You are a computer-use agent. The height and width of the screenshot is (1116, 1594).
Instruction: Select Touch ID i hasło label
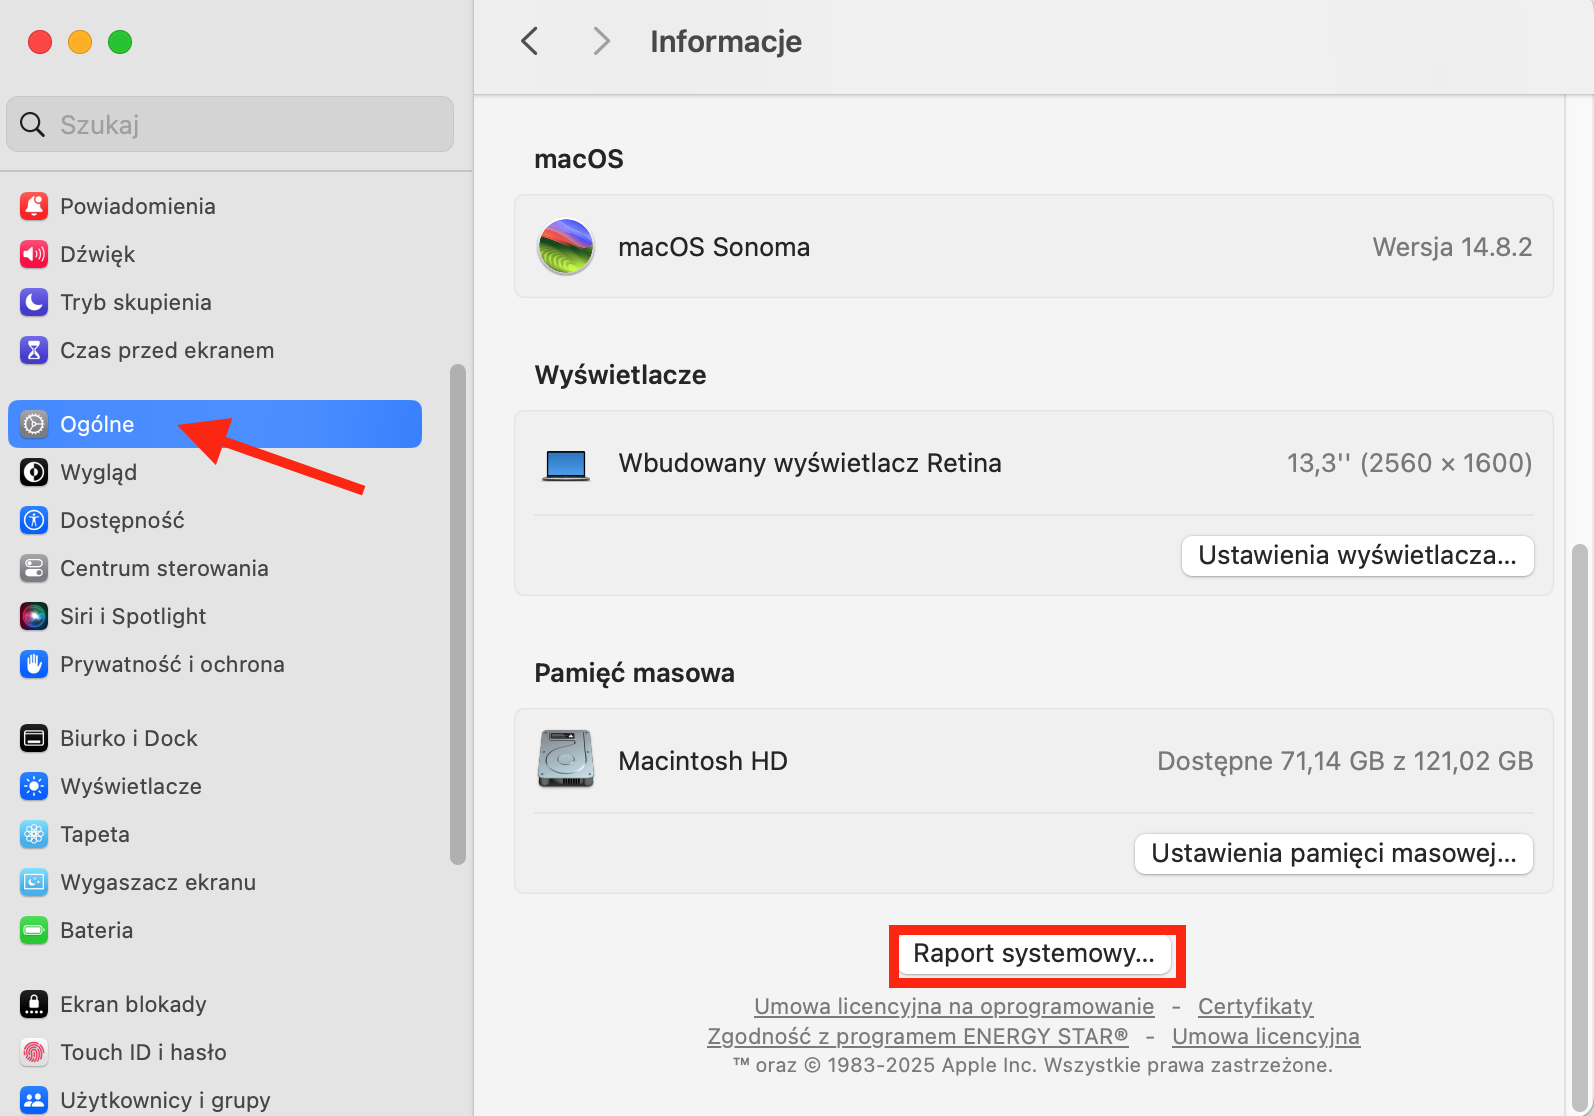point(143,1052)
